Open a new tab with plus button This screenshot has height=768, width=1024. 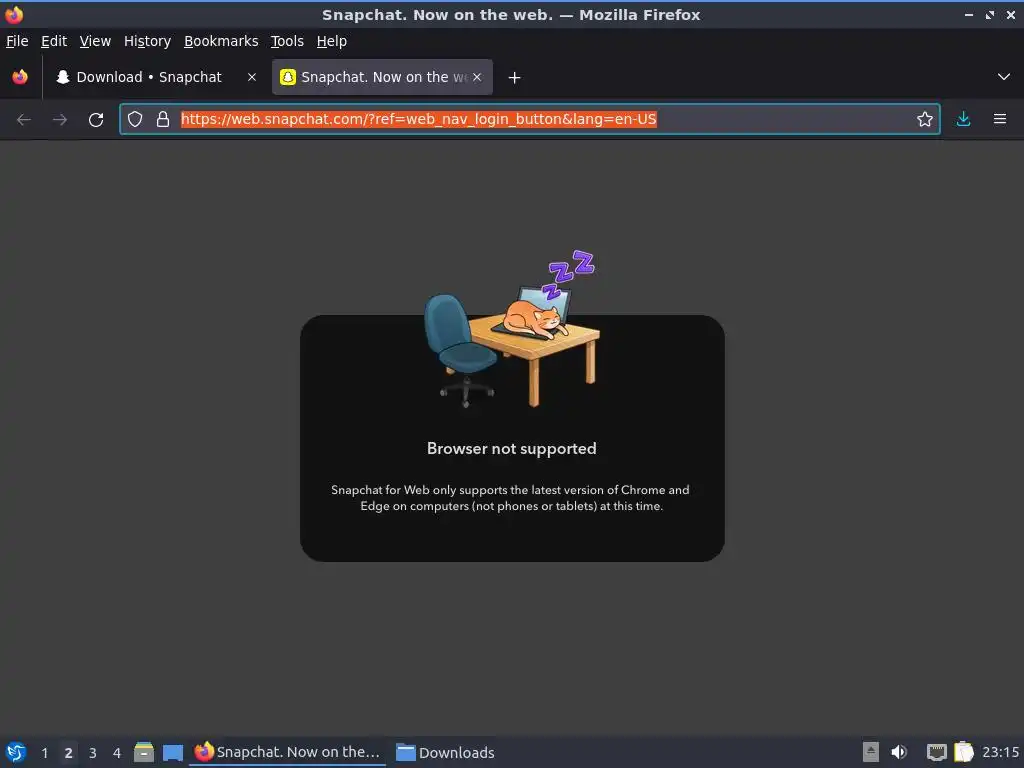(x=515, y=78)
